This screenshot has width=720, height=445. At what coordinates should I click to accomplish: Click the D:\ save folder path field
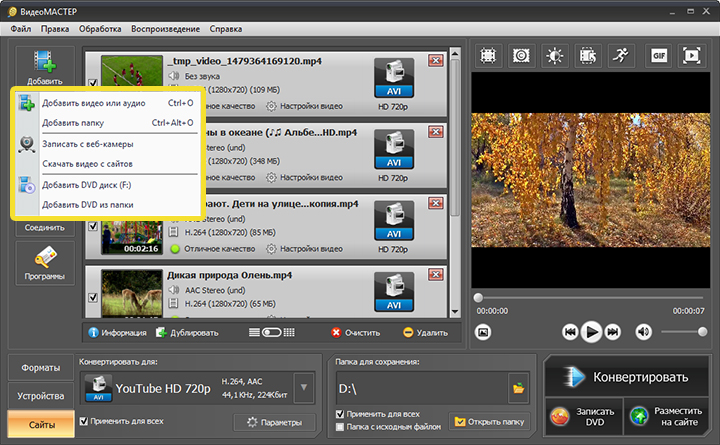[422, 389]
